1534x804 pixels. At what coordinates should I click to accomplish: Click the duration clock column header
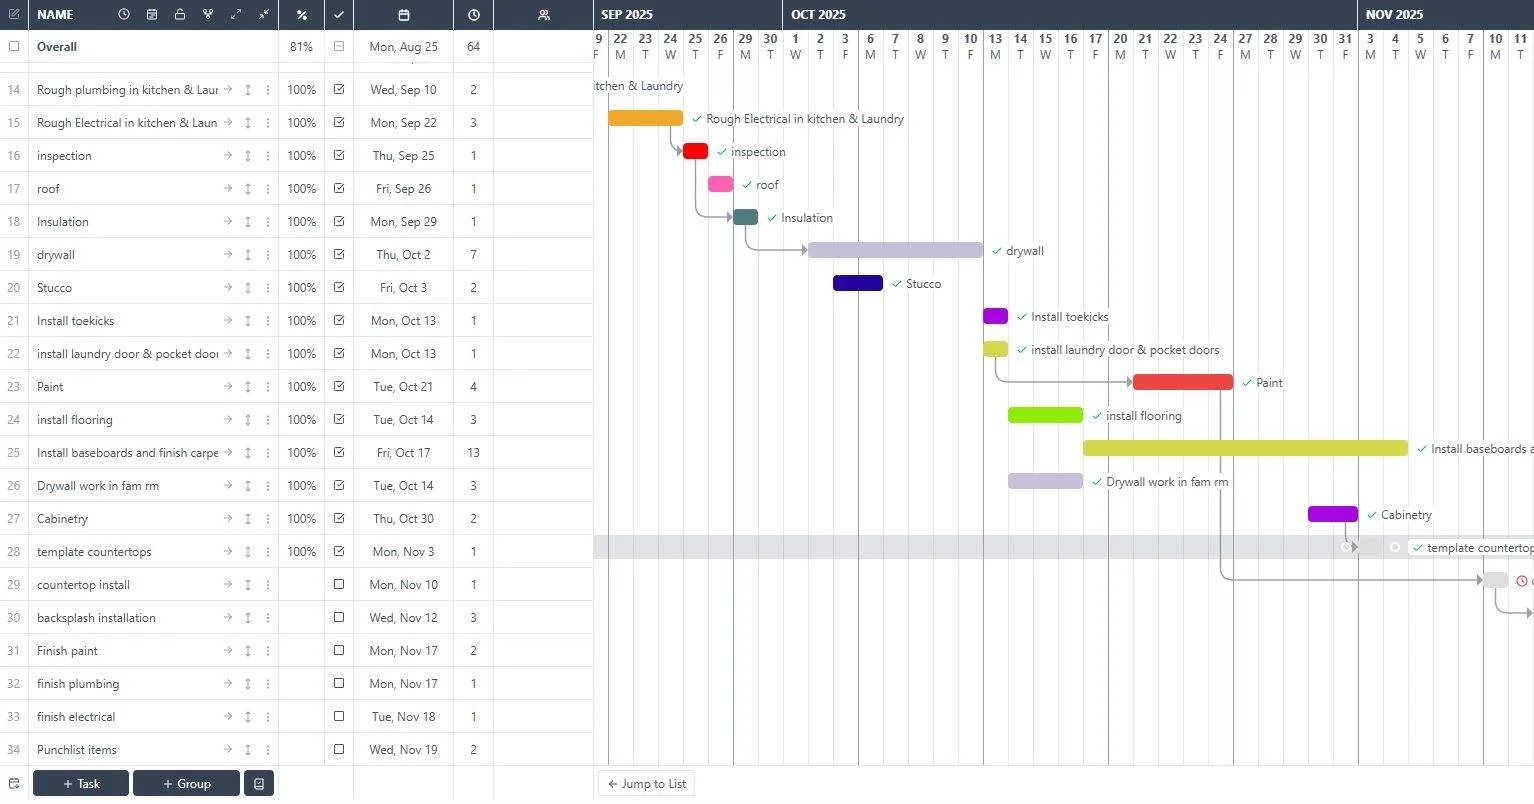point(474,15)
